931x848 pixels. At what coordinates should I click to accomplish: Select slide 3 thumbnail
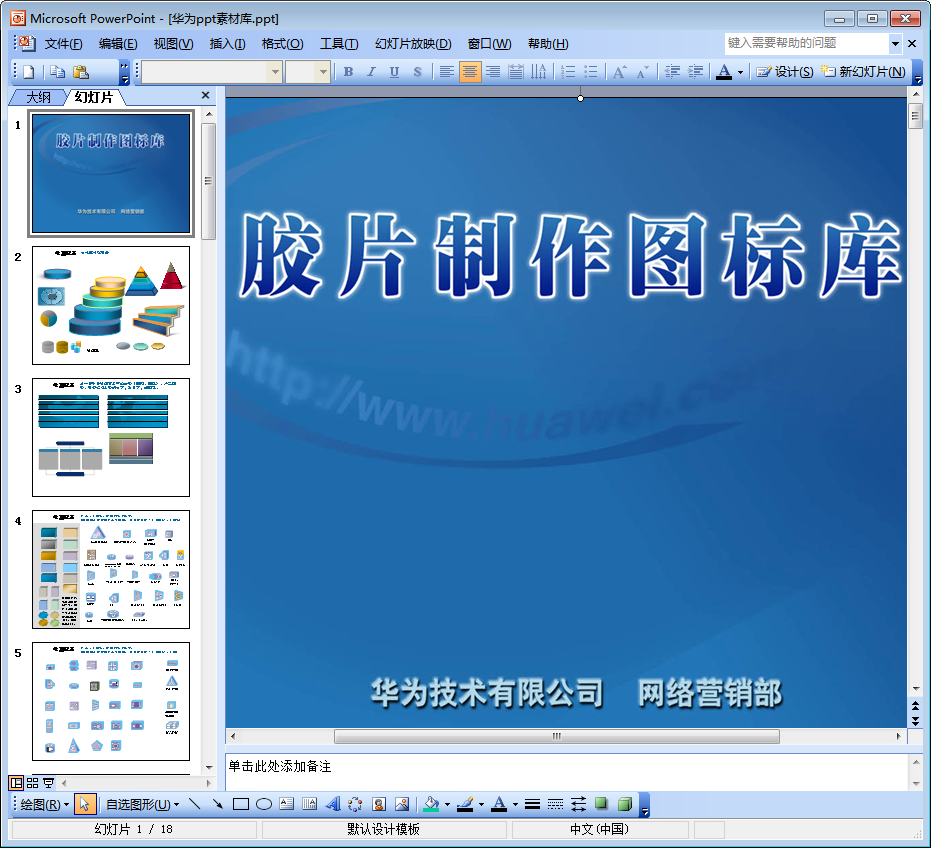coord(111,437)
